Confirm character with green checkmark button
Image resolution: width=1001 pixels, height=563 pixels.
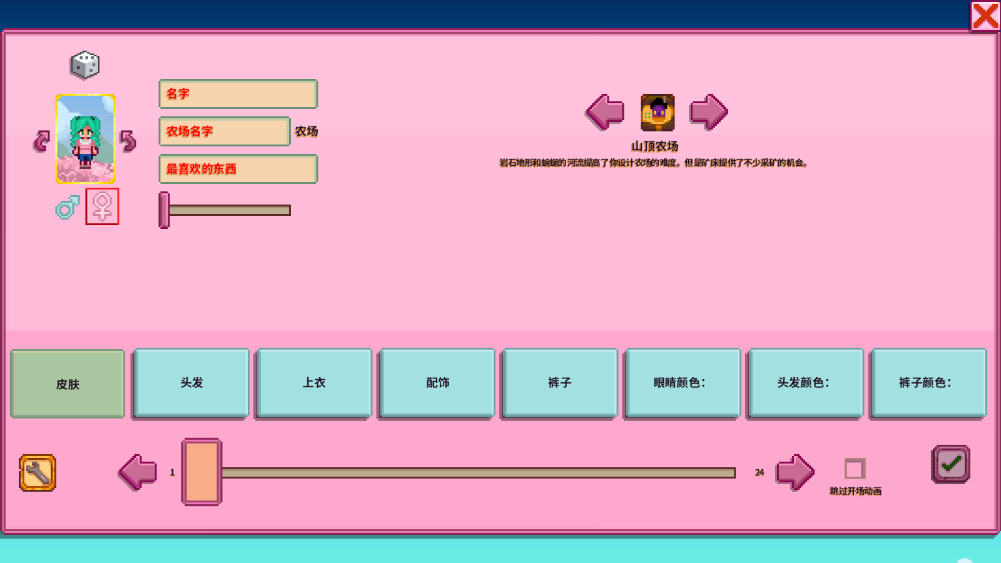(950, 465)
